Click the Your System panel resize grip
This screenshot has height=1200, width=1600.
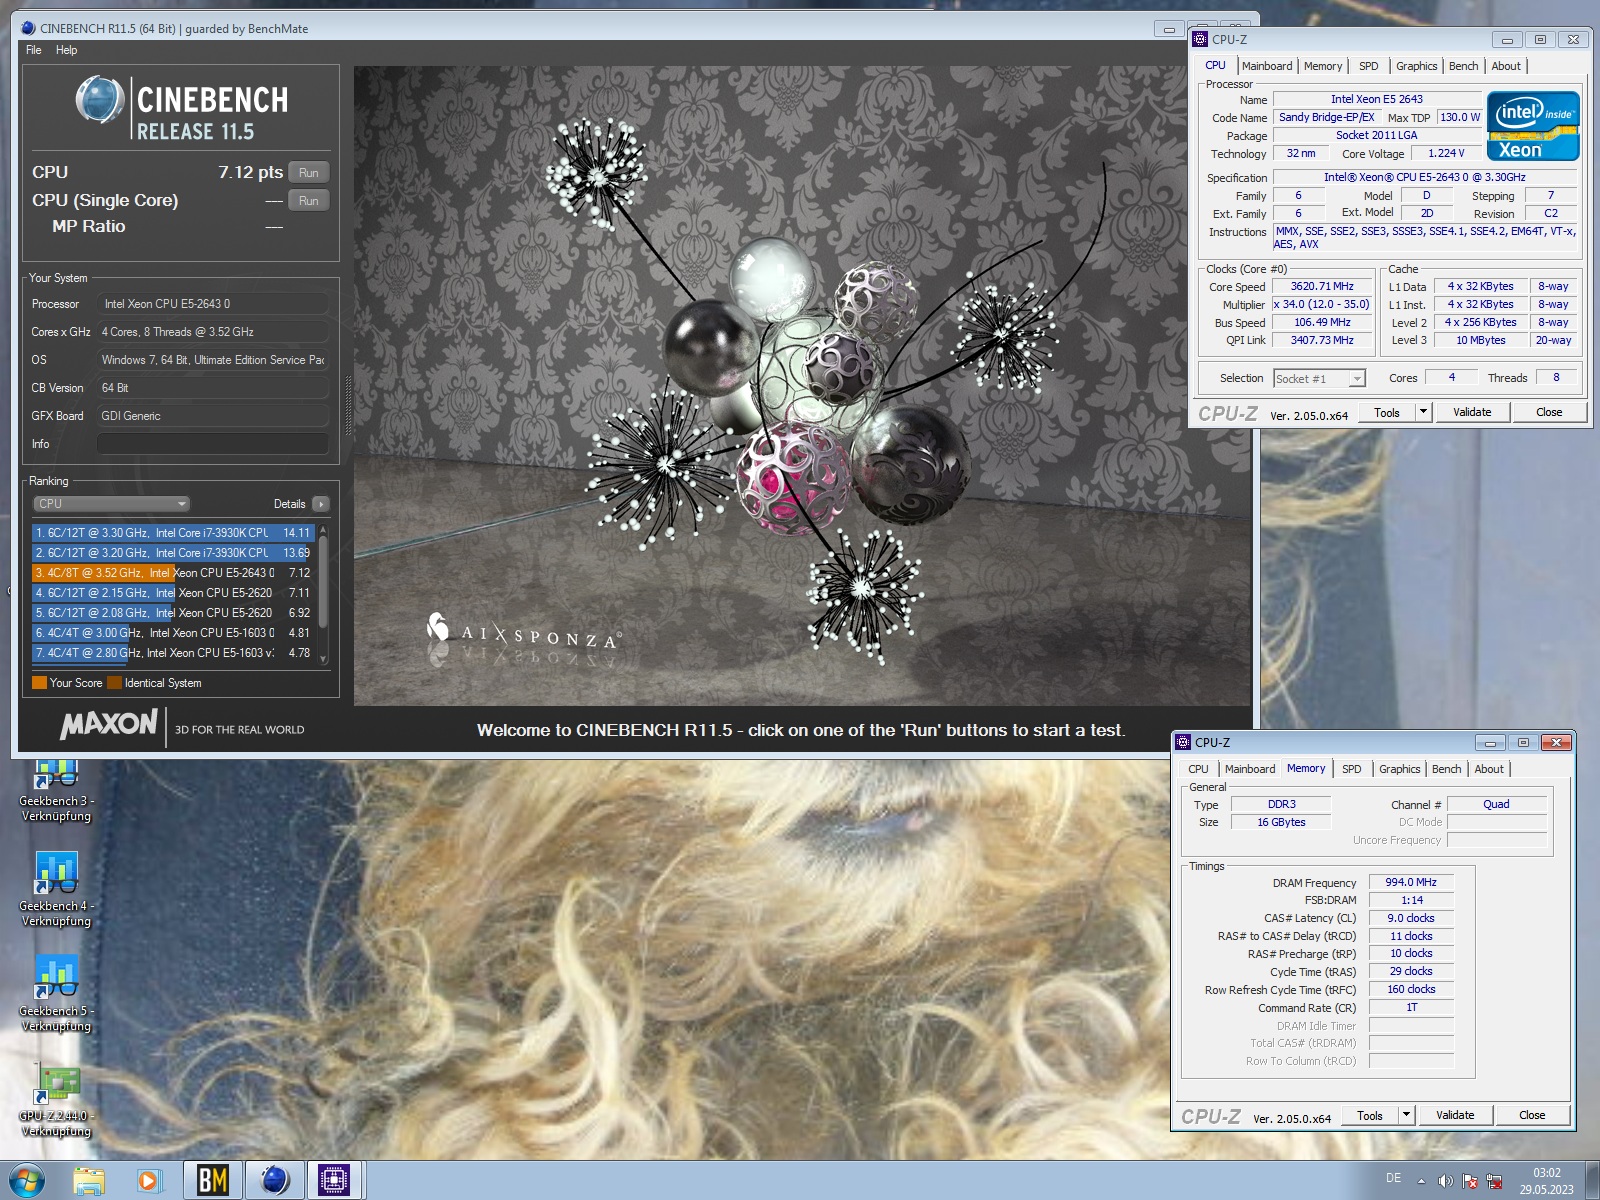point(348,405)
